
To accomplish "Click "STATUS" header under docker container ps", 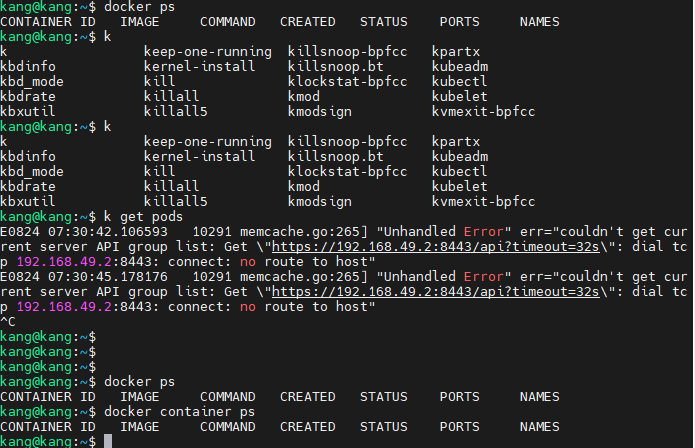I will coord(383,427).
